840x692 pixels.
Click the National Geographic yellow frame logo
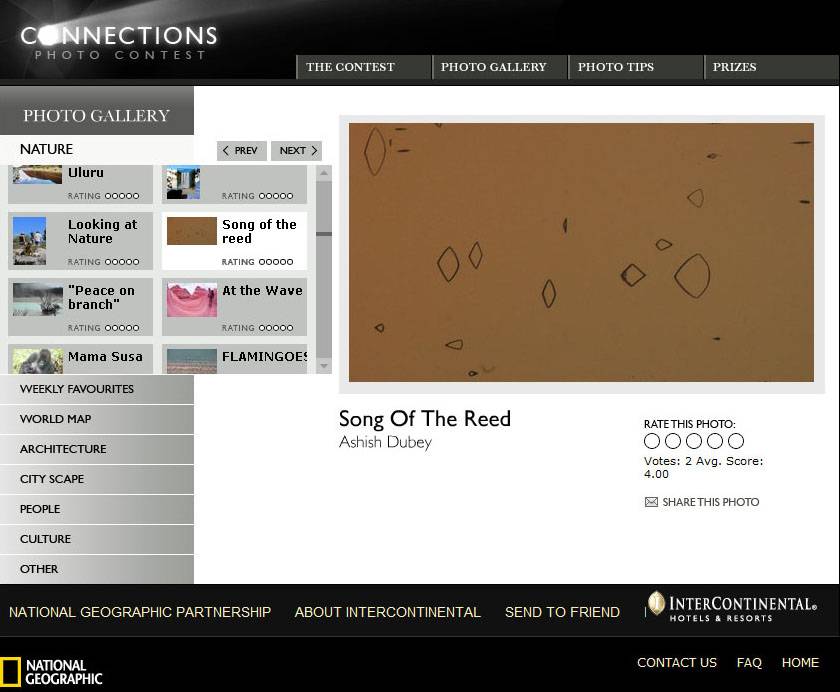coord(10,672)
